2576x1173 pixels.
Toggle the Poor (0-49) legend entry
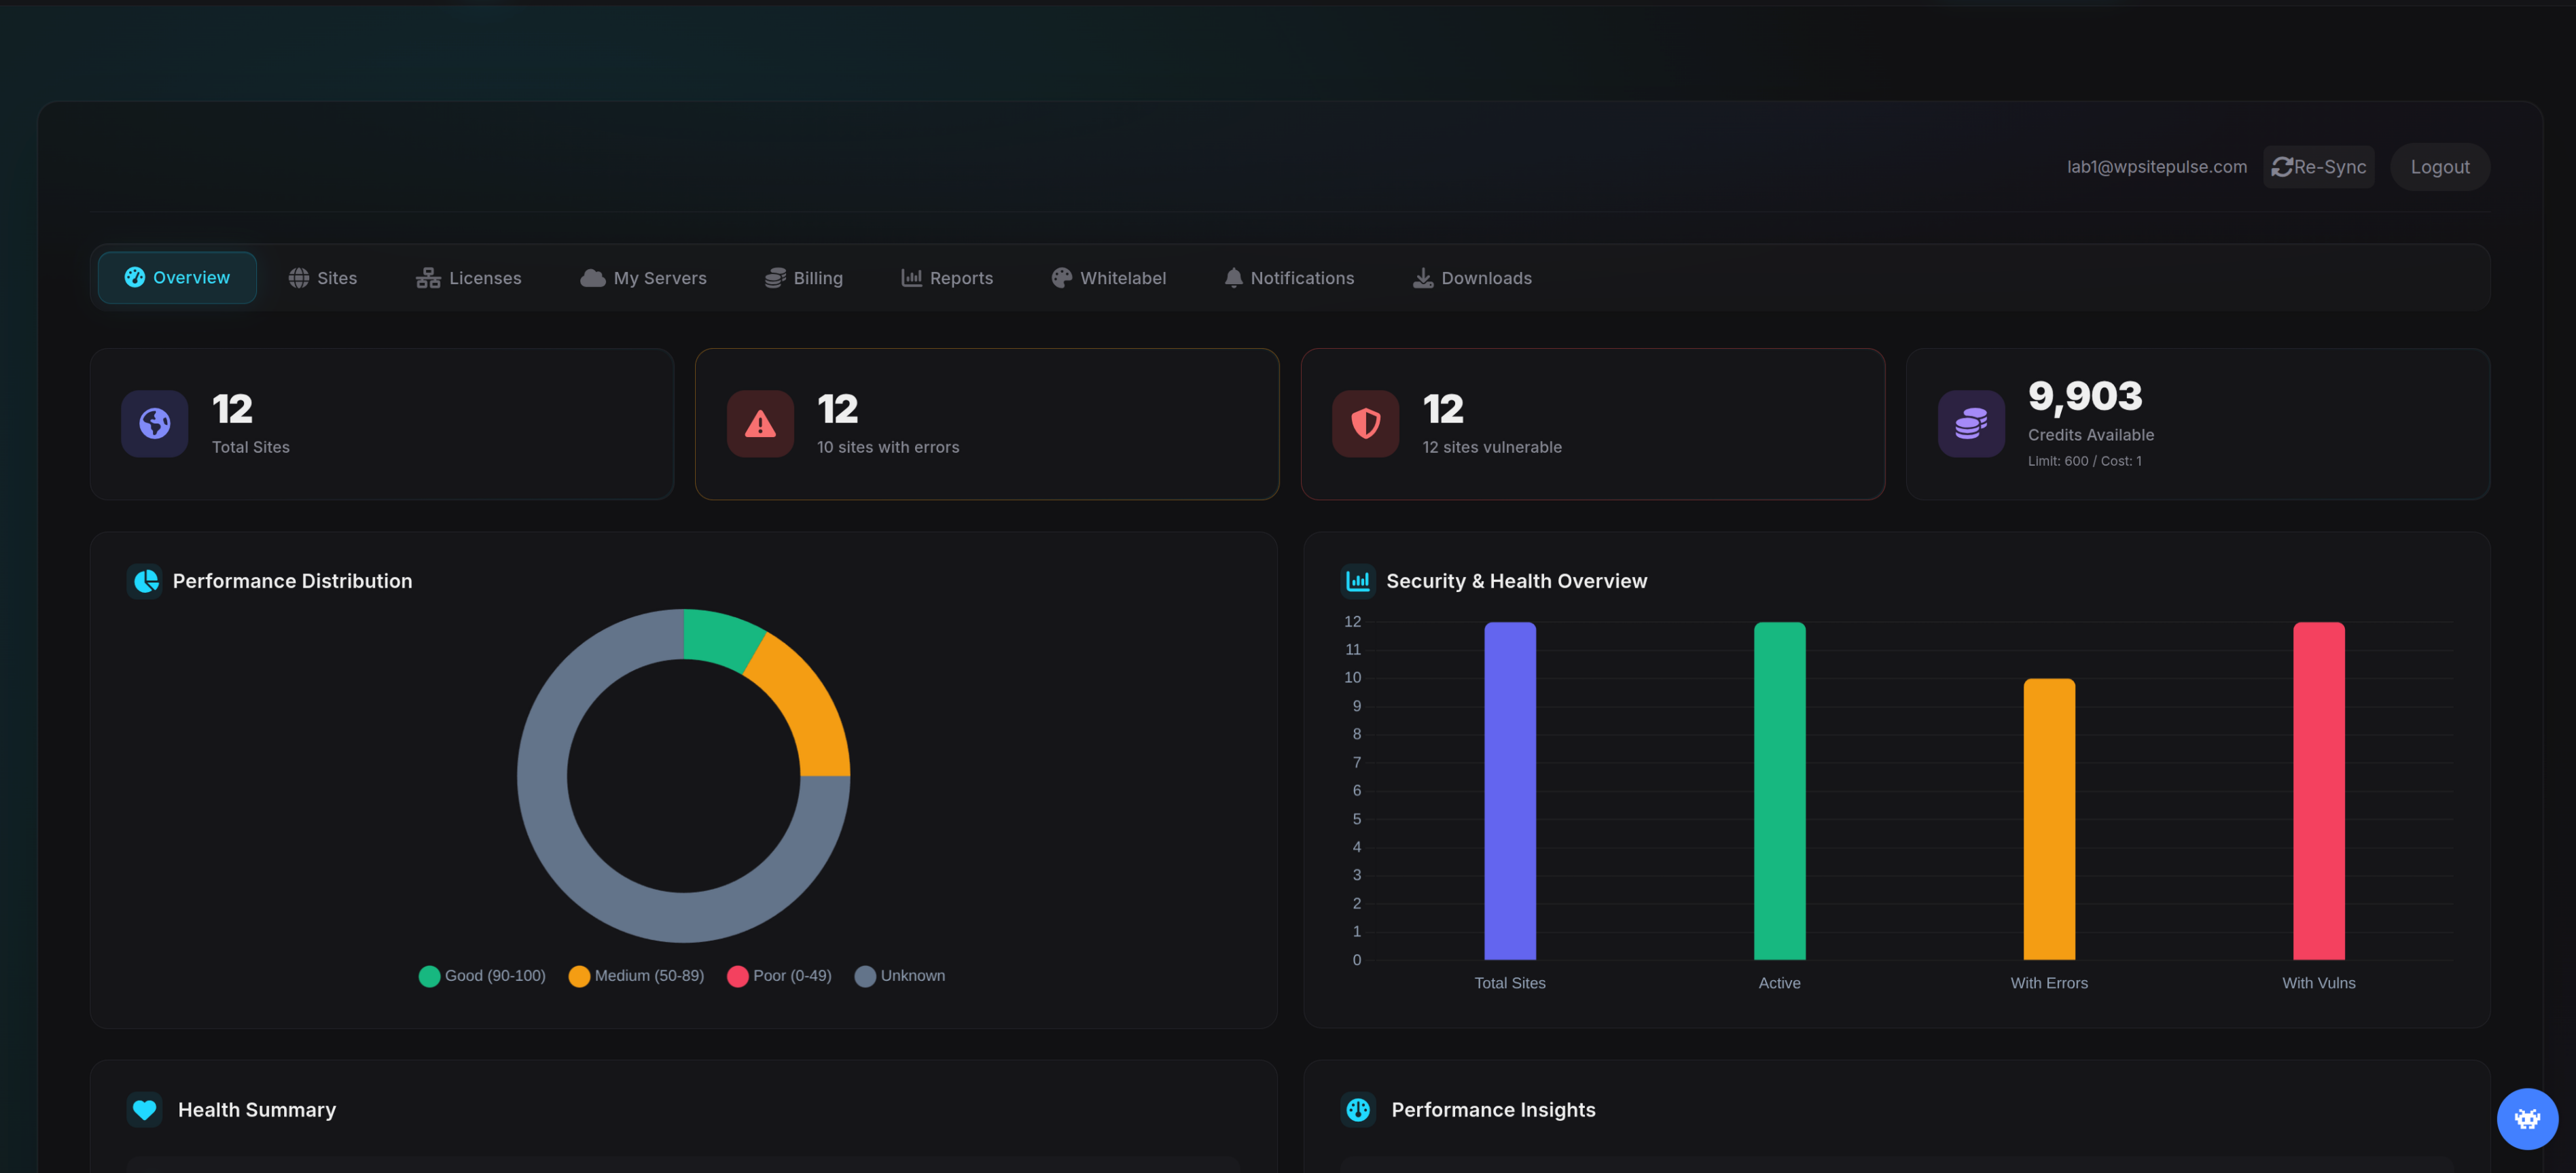pos(779,976)
